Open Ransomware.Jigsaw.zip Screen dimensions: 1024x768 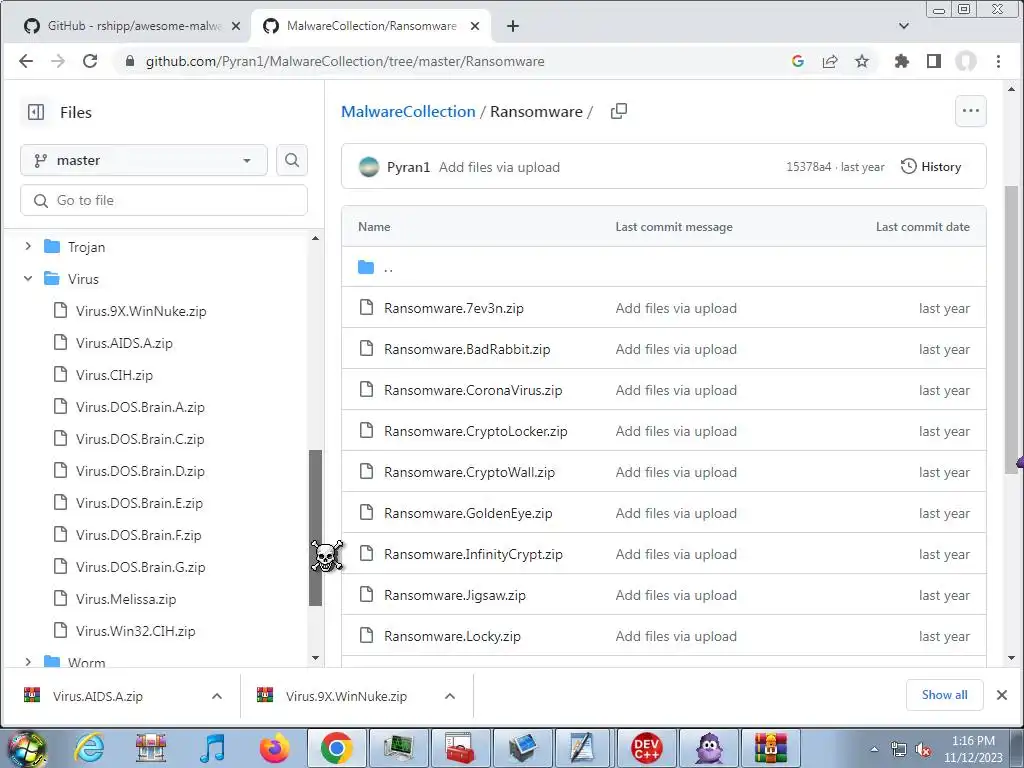(x=455, y=596)
